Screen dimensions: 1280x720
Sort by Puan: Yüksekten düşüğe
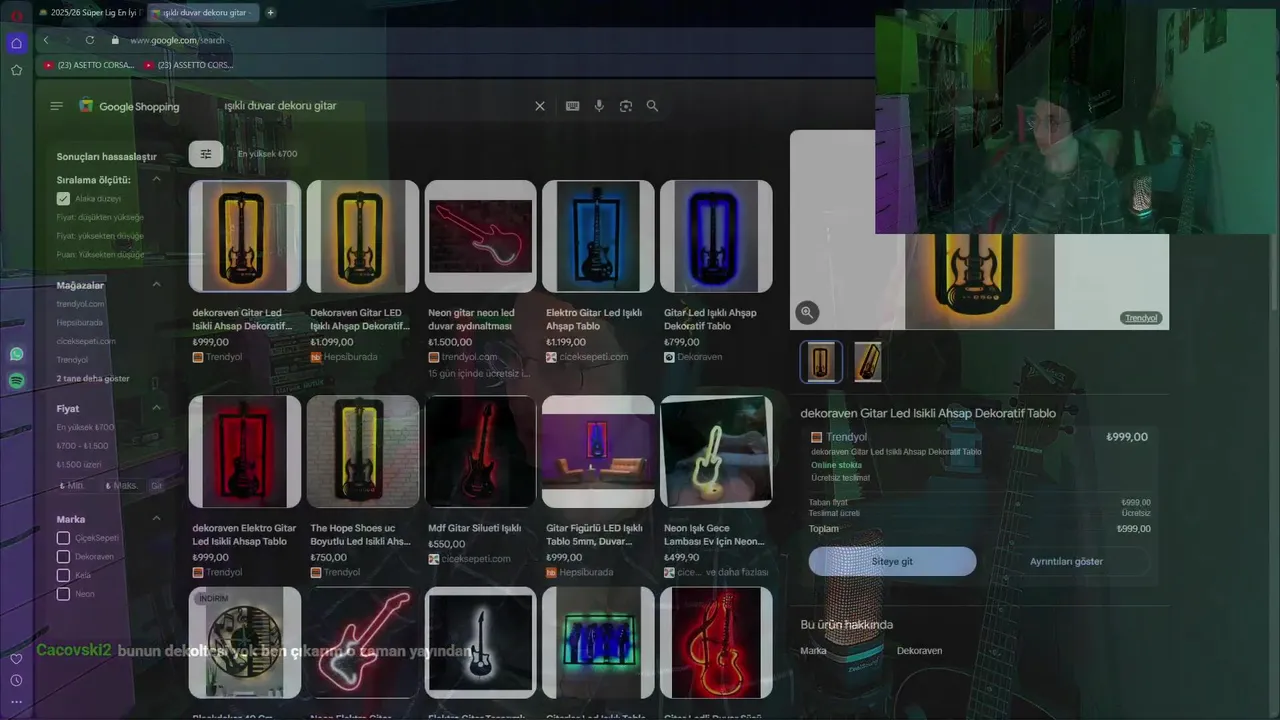[100, 255]
